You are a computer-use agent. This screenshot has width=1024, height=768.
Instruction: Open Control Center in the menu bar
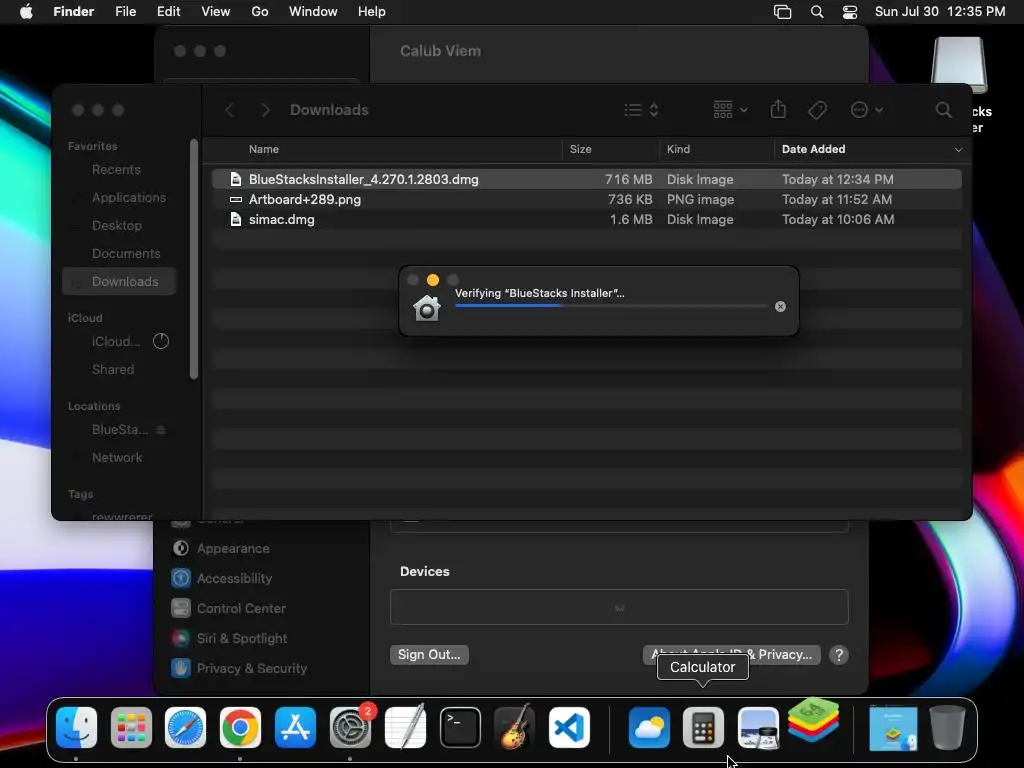850,12
